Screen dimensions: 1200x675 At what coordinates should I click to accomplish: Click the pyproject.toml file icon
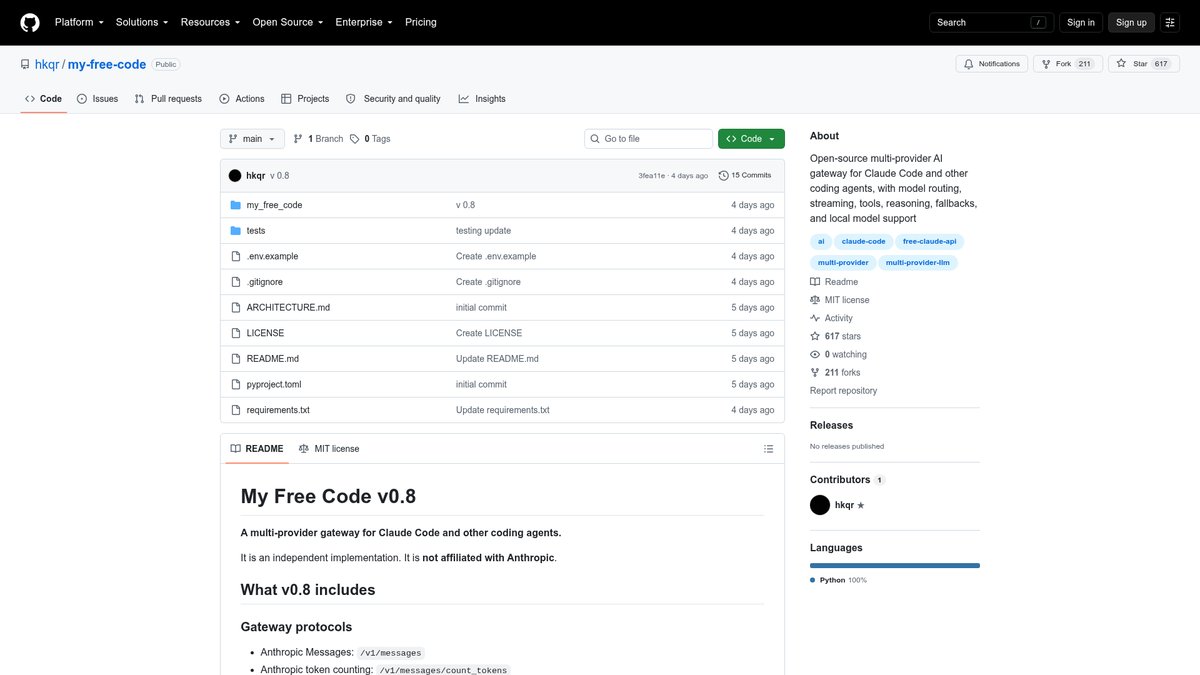tap(235, 384)
